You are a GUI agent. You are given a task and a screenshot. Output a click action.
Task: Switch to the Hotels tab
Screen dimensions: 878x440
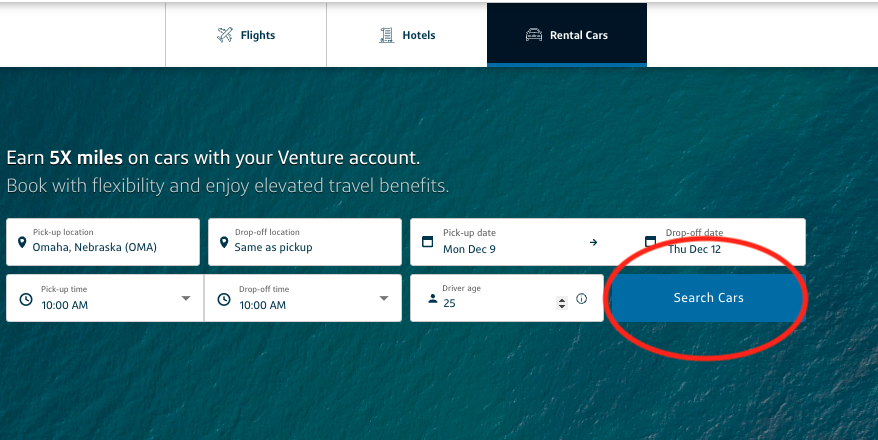click(407, 35)
